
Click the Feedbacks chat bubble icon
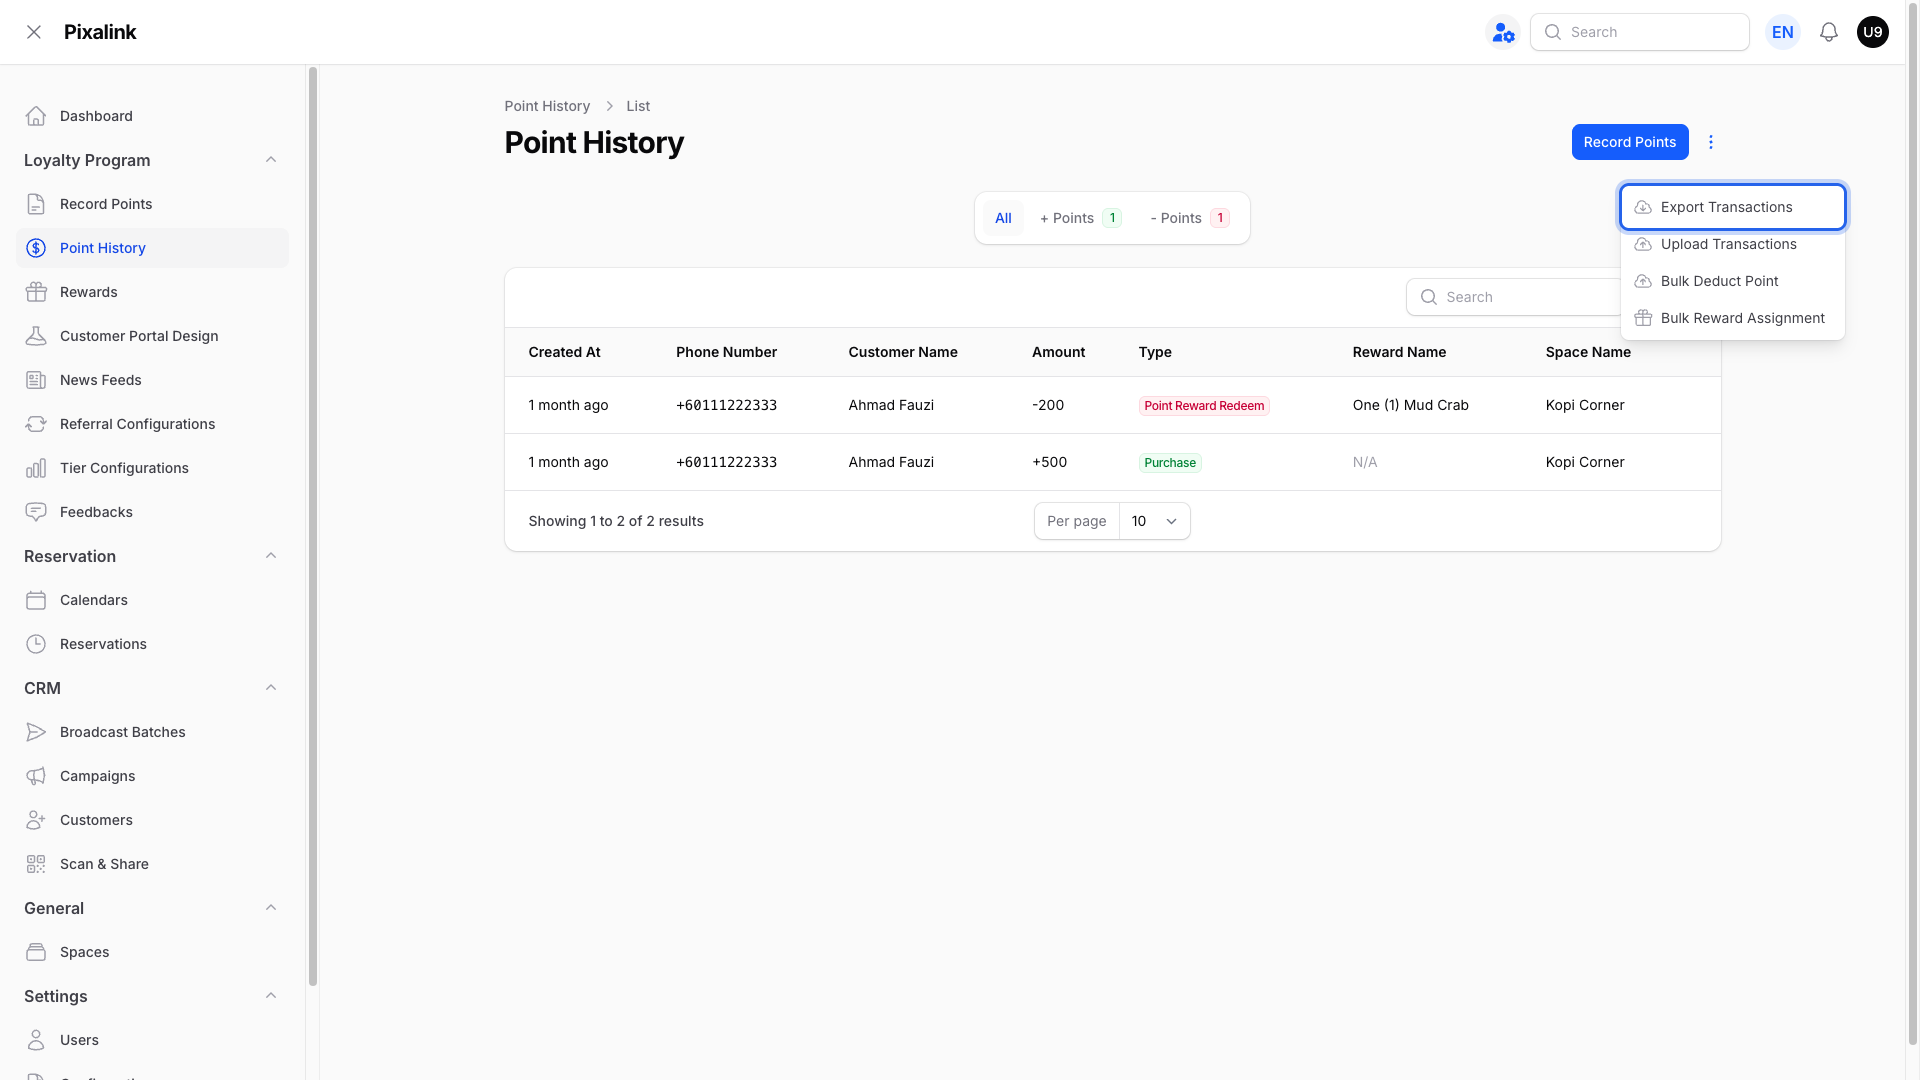pyautogui.click(x=36, y=512)
